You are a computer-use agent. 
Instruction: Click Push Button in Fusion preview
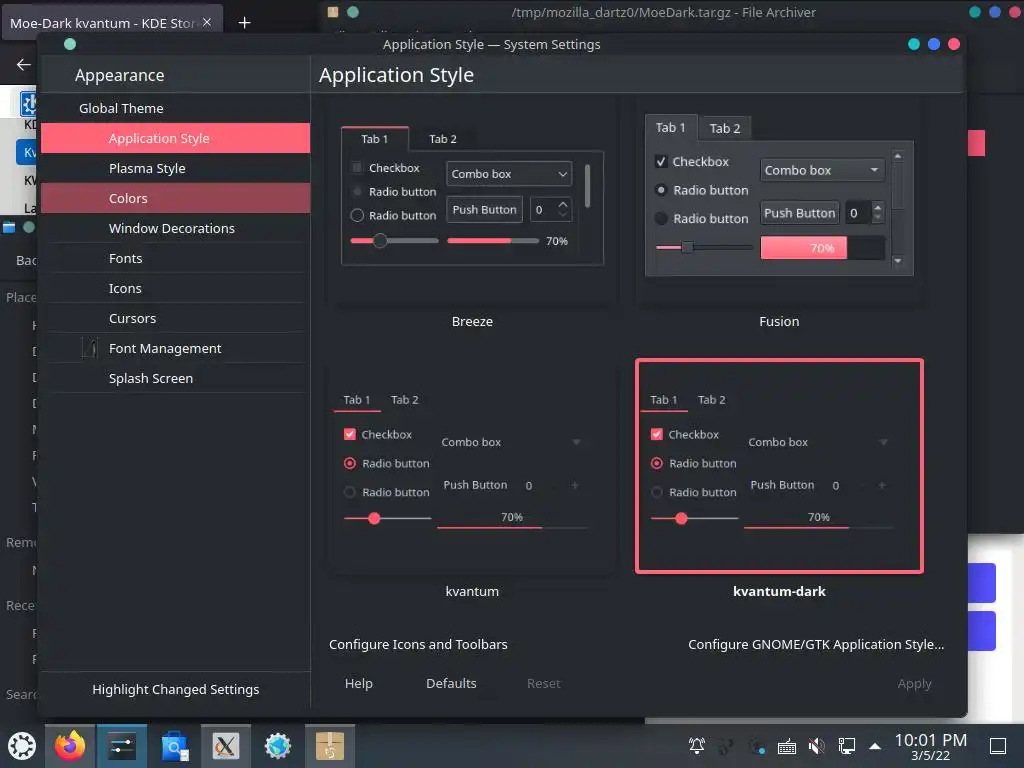(x=799, y=213)
